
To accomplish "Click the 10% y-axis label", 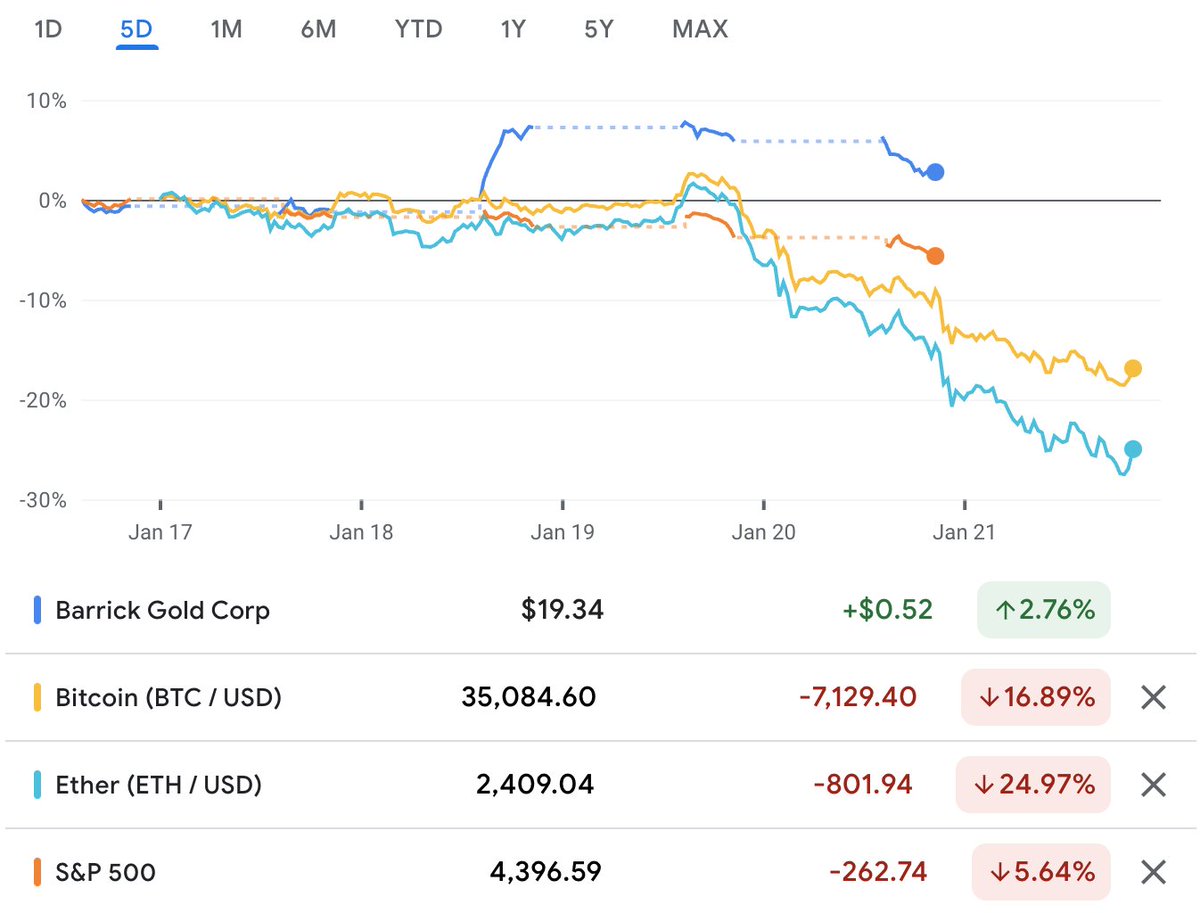I will [46, 101].
